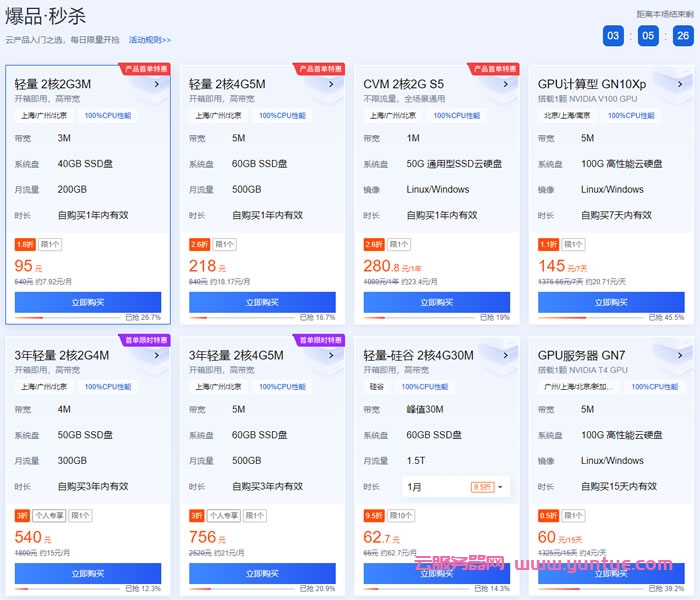The image size is (700, 600).
Task: Click the 个人专享 tag on the 540元 plan
Action: tap(49, 516)
